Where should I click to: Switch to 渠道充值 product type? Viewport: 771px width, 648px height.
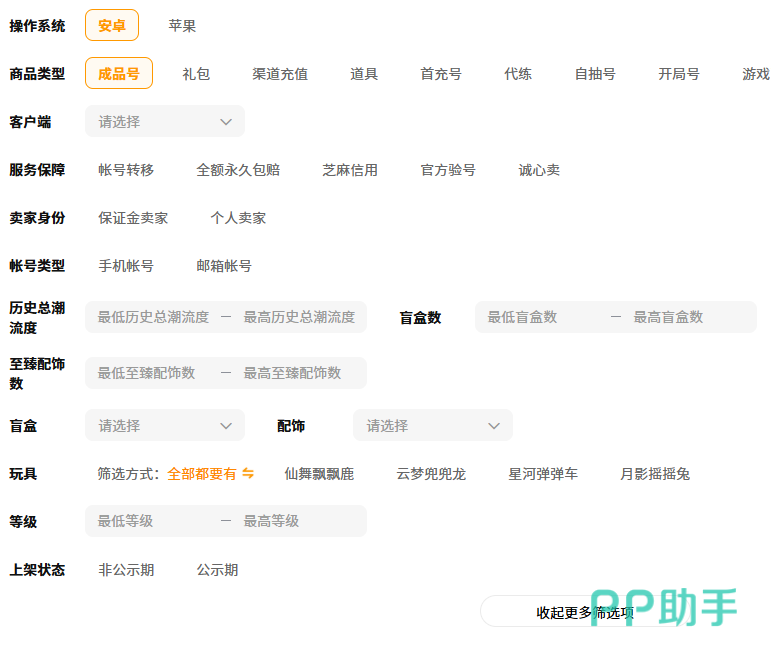coord(280,74)
